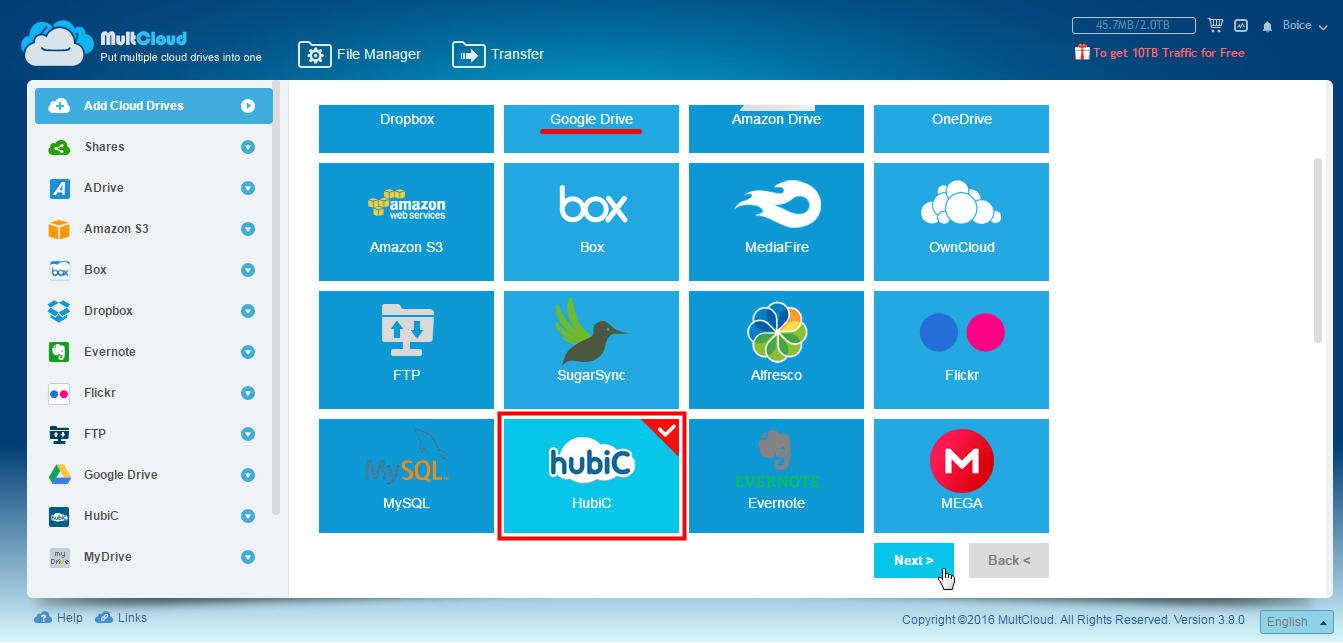
Task: Select the HubiC tile in grid
Action: point(591,476)
